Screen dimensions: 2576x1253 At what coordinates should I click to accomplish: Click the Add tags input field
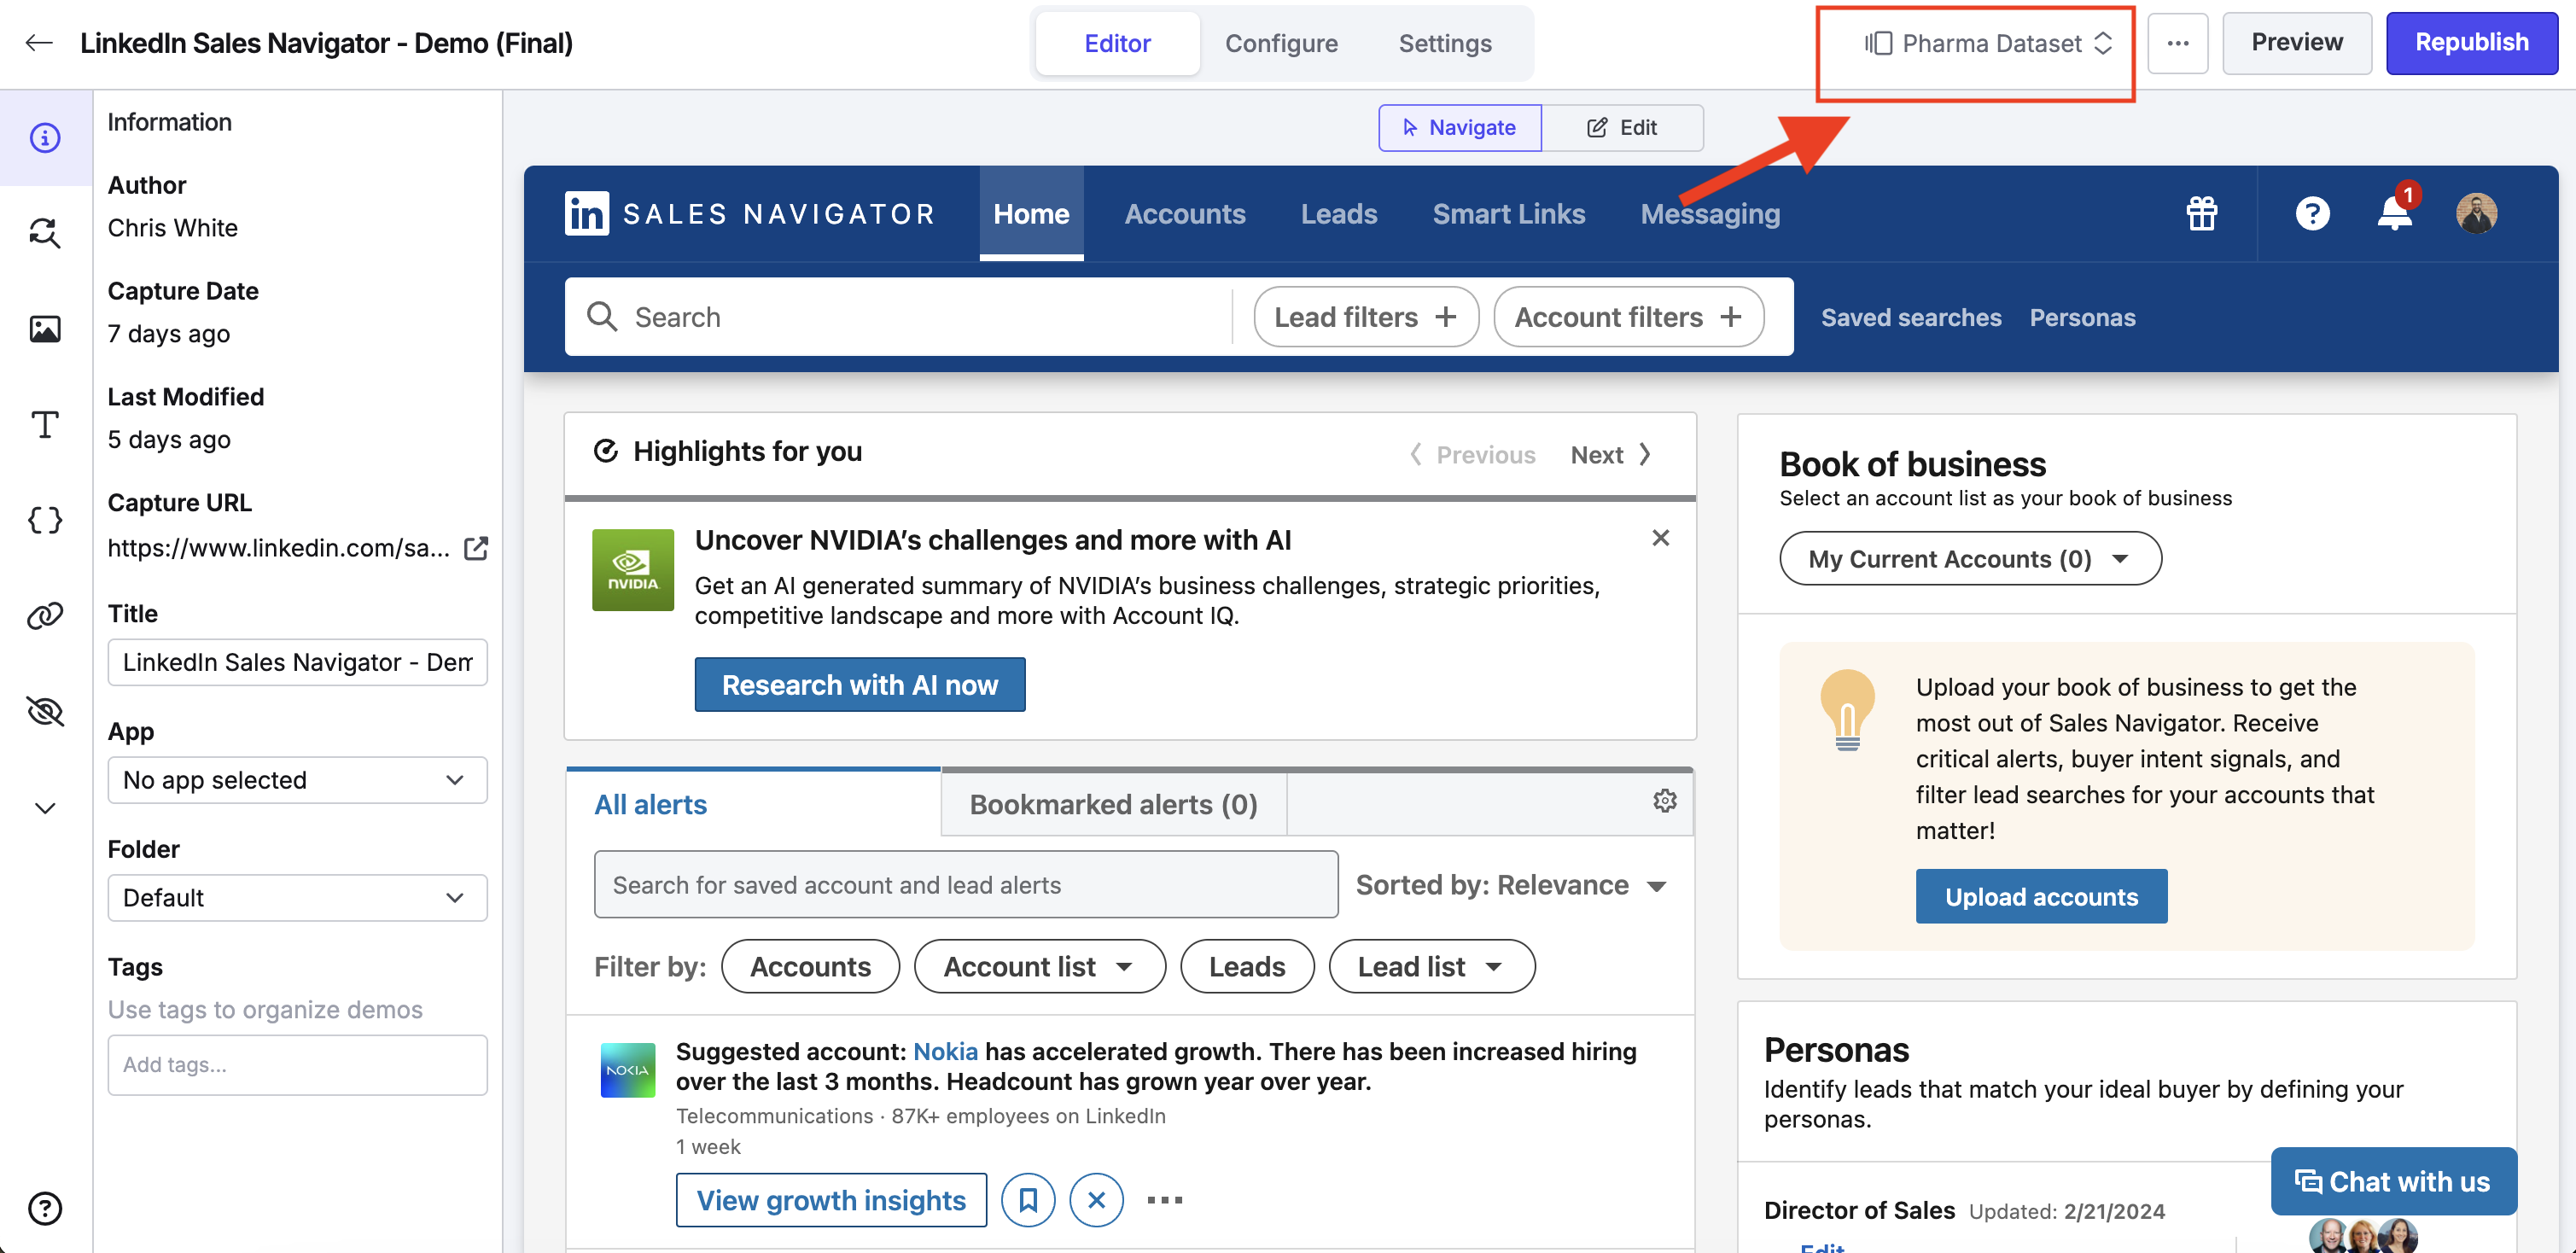point(297,1065)
